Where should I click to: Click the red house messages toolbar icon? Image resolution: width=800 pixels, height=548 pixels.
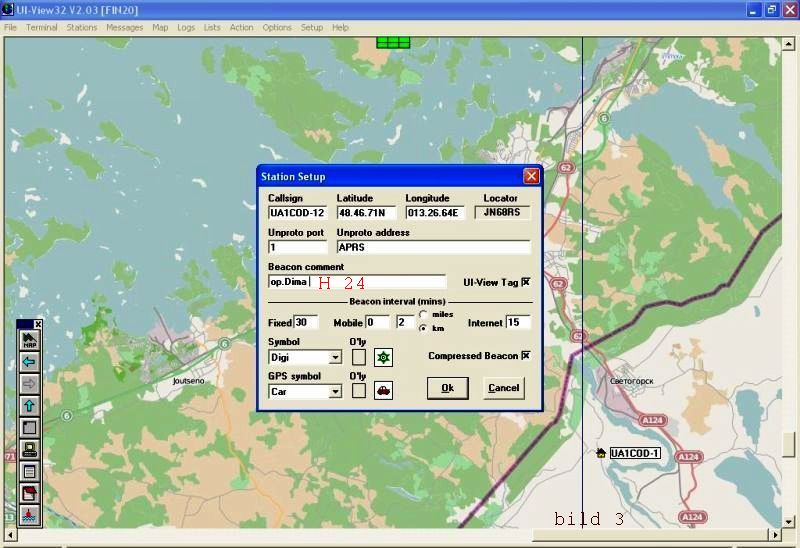pos(29,494)
